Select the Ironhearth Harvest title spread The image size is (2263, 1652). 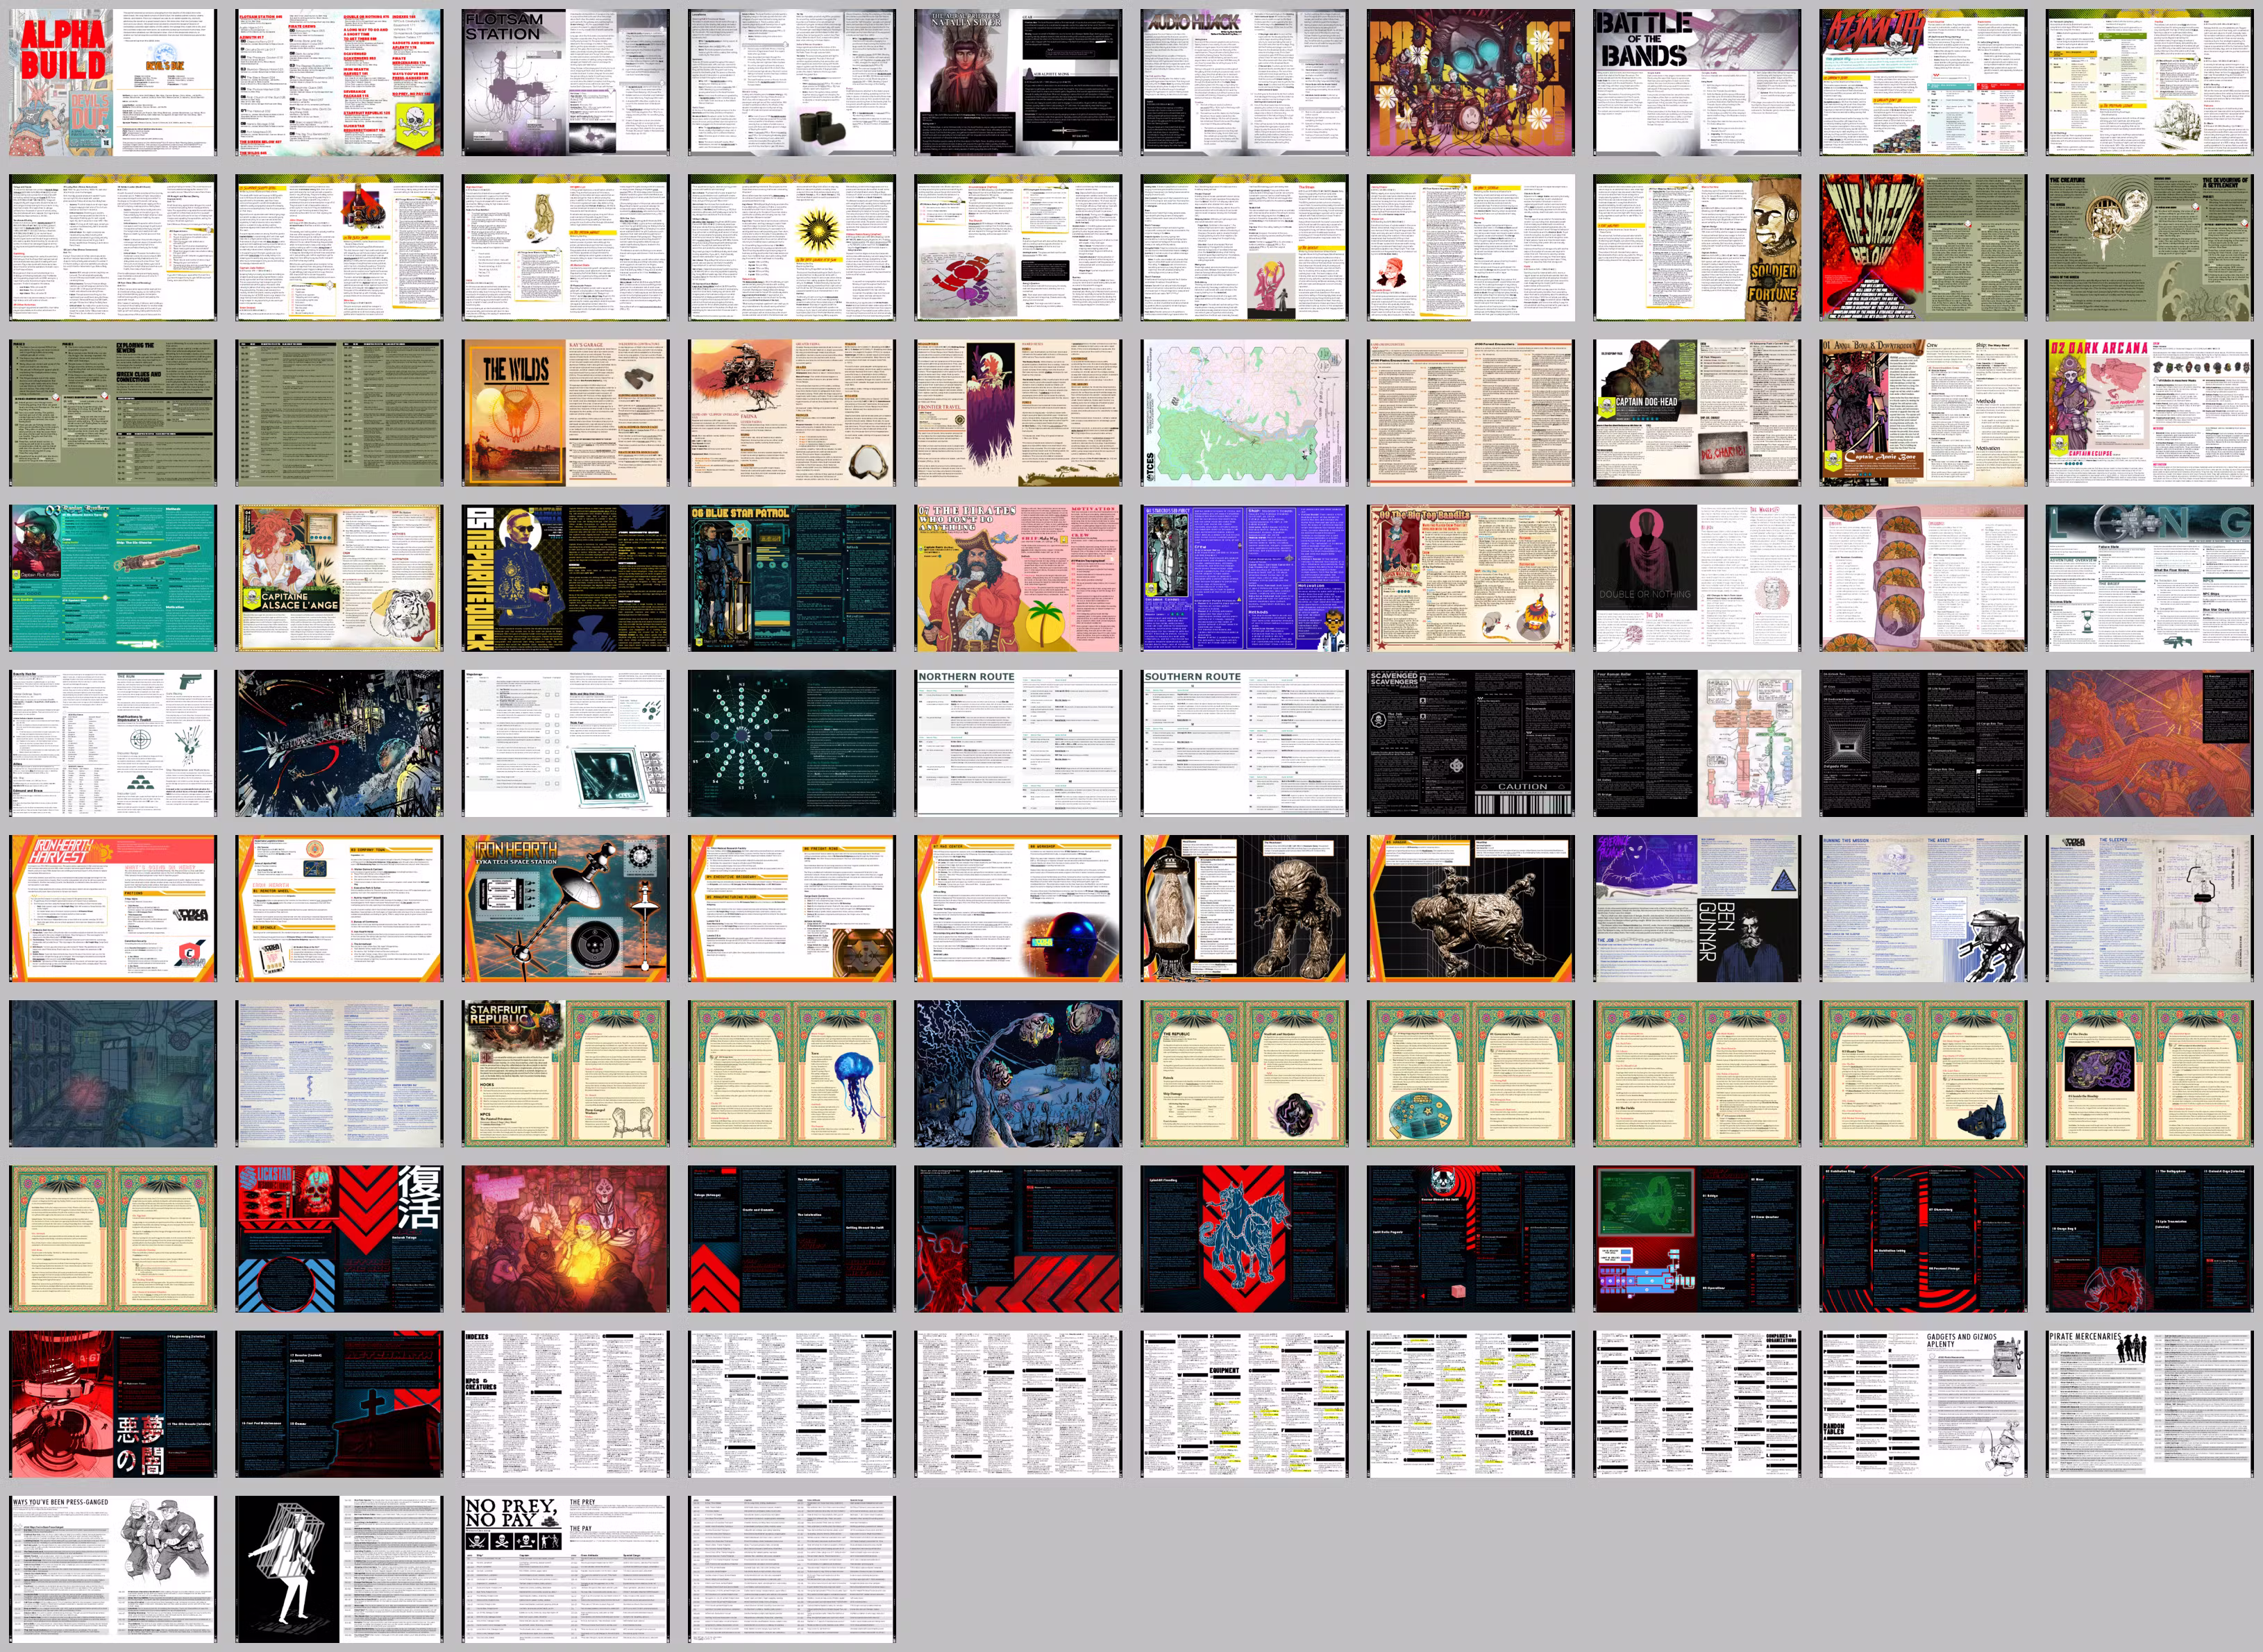pos(112,908)
